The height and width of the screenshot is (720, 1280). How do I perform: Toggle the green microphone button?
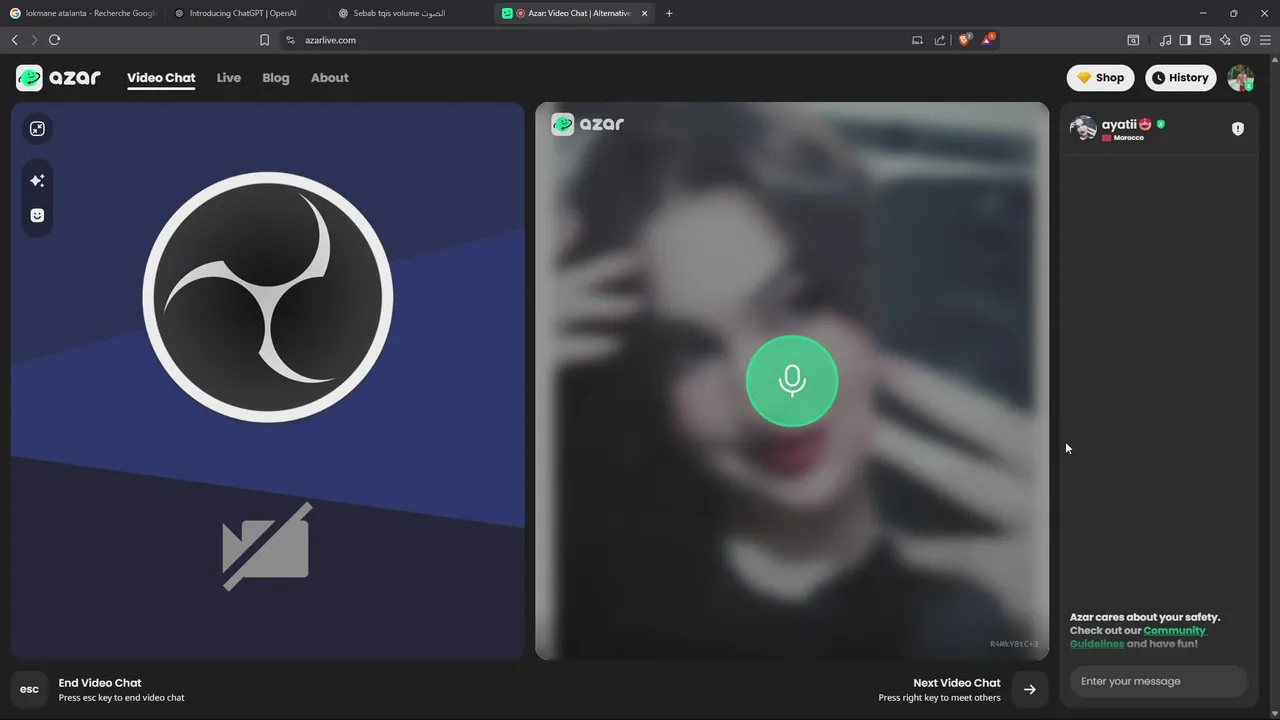point(792,381)
